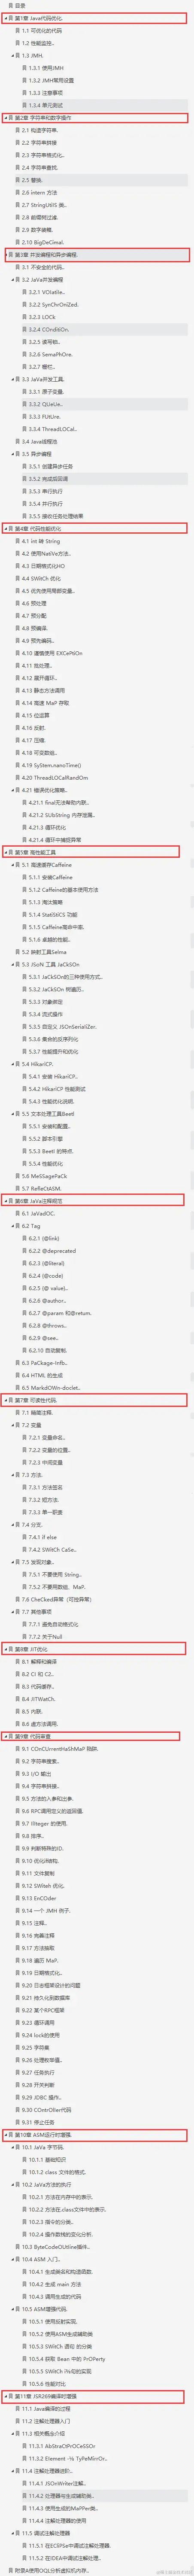The height and width of the screenshot is (2576, 194).
Task: Click the bookmark icon next to 第8章 JIT优化
Action: [10, 1649]
